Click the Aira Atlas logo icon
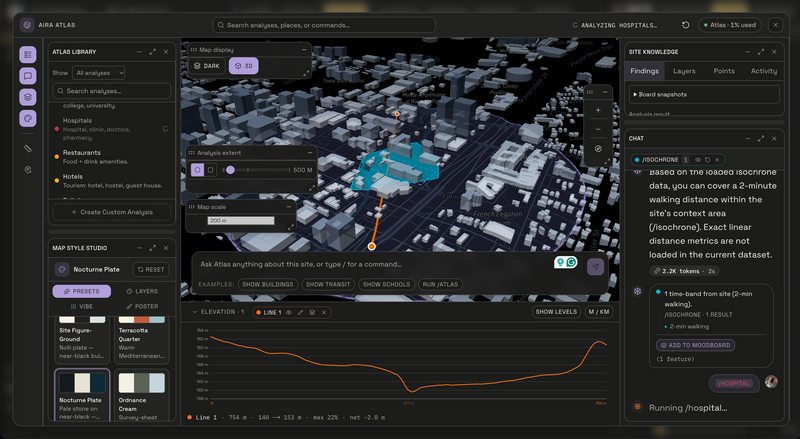The height and width of the screenshot is (439, 800). click(x=27, y=25)
